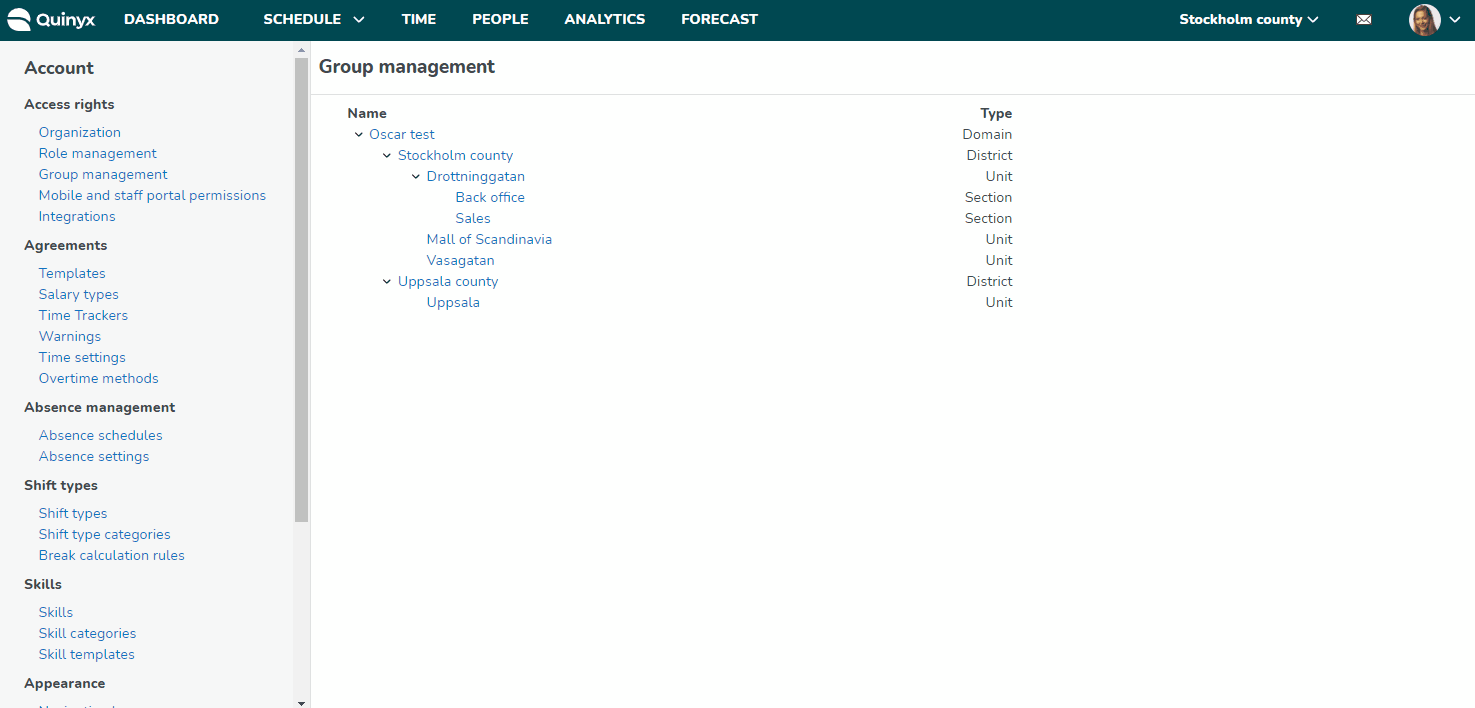Open the Shift type categories link
The width and height of the screenshot is (1475, 708).
(x=105, y=534)
